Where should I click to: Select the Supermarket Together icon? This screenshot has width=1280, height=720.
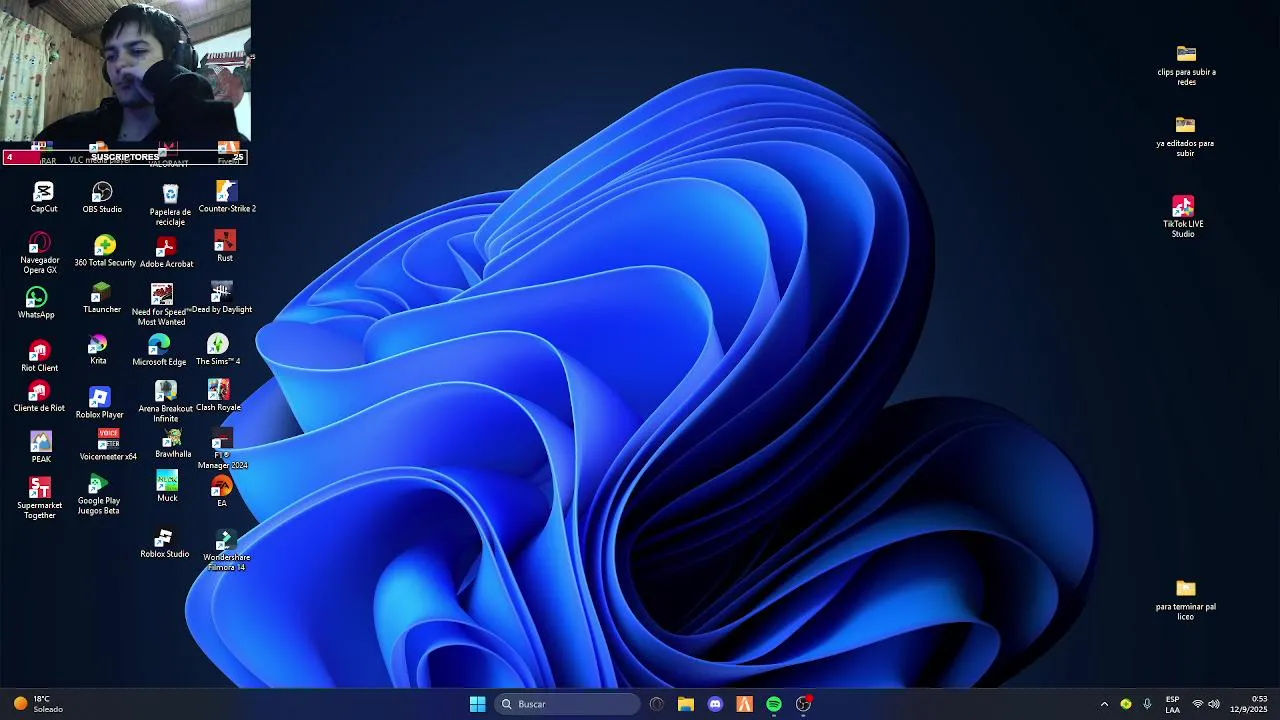39,498
